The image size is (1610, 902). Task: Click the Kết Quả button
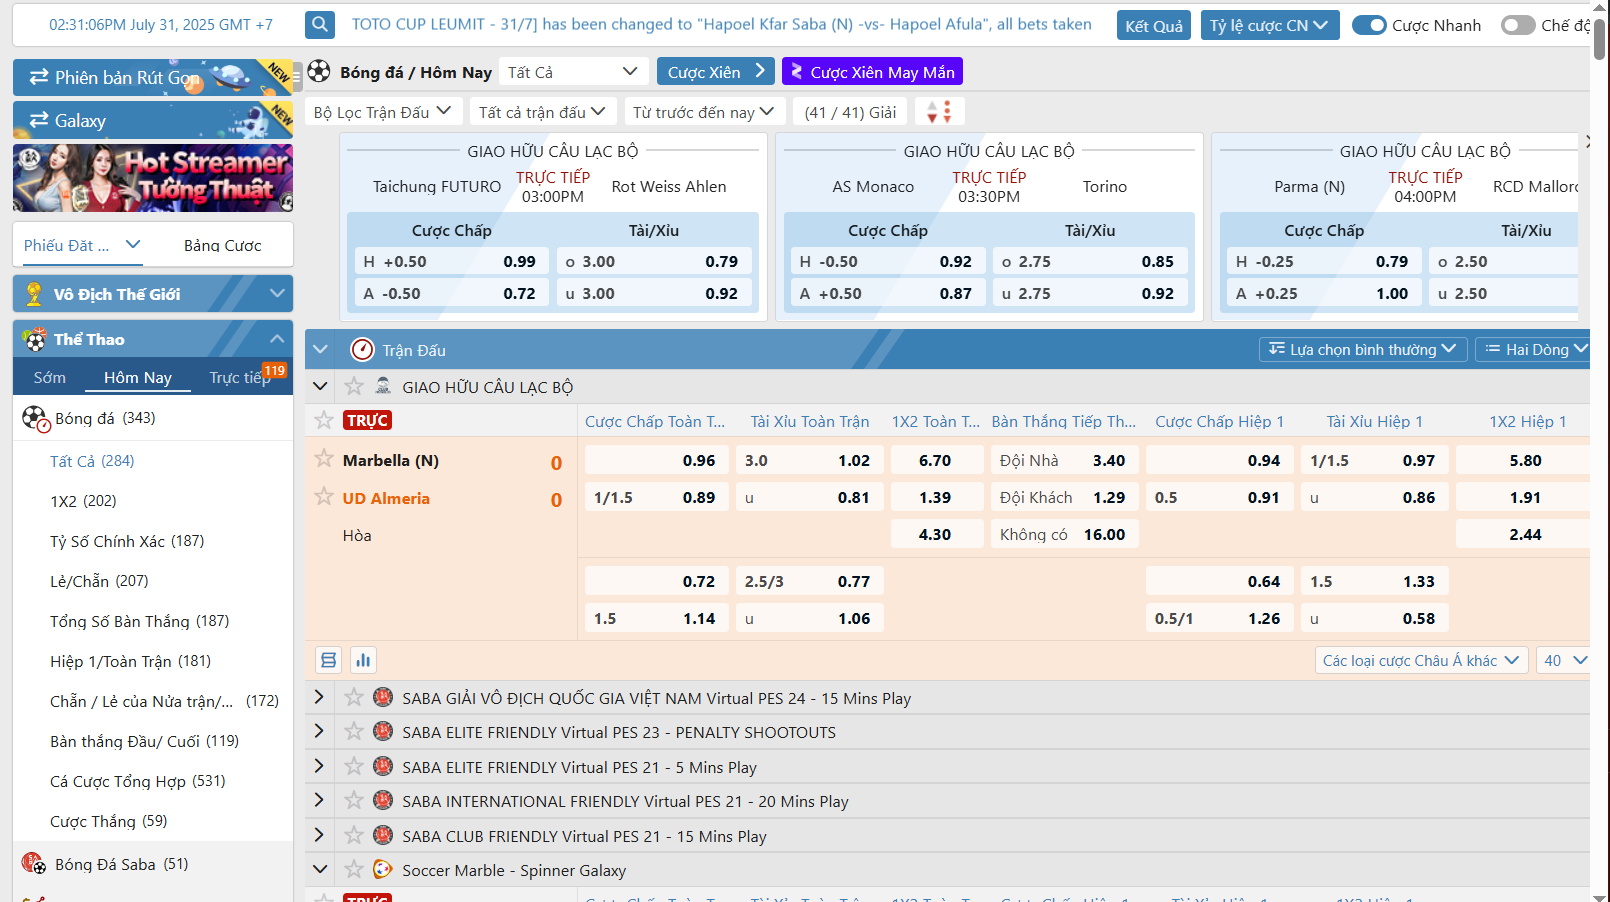click(x=1153, y=25)
